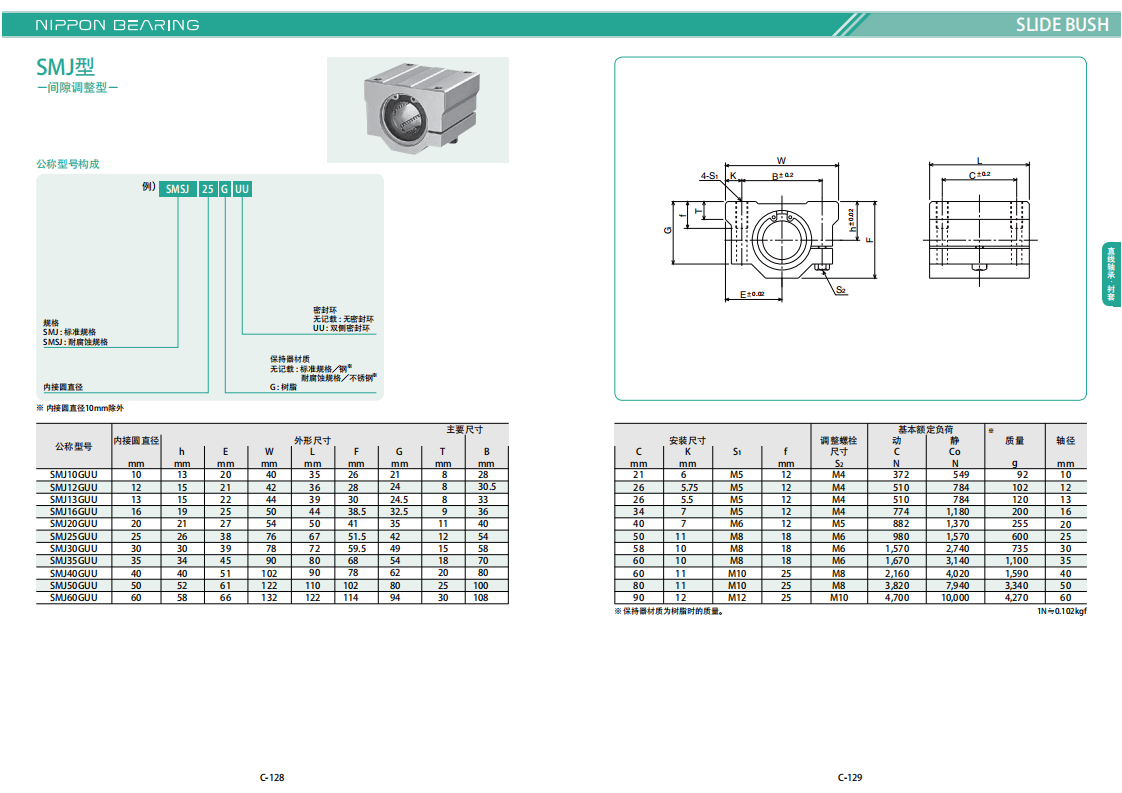Click the 1N≒0.102kgf conversion note

[x=1062, y=611]
